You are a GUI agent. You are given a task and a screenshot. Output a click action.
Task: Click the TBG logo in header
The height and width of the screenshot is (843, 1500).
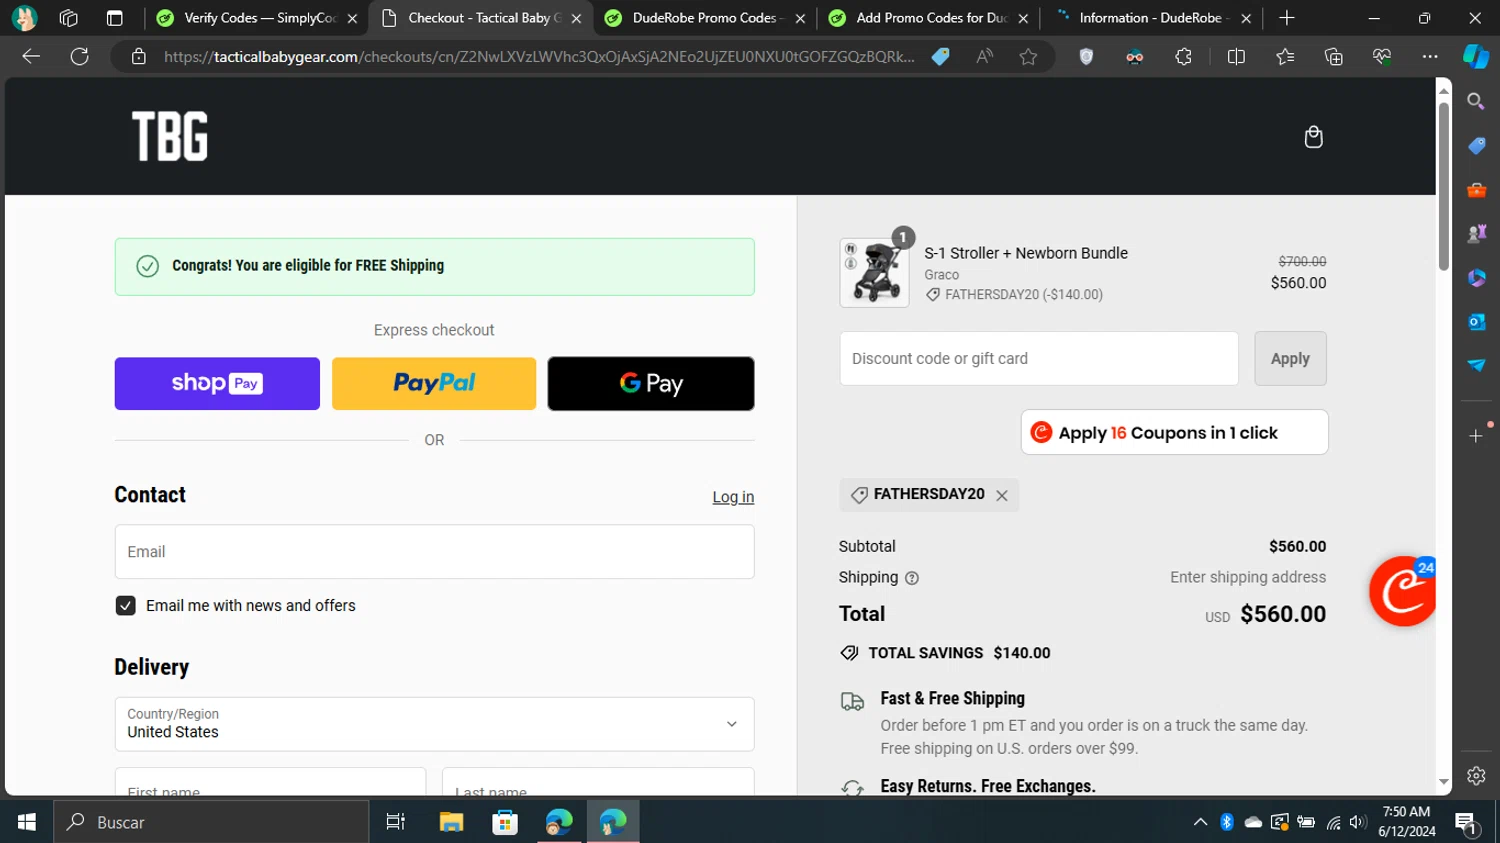point(170,137)
